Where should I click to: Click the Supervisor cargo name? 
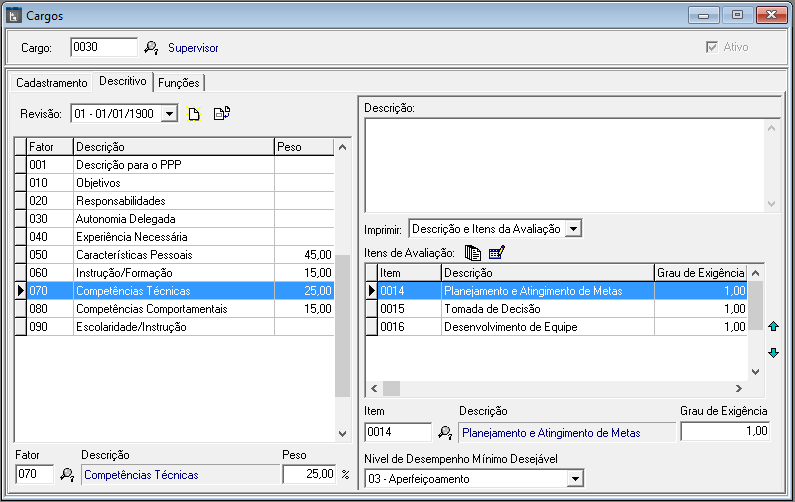(193, 48)
